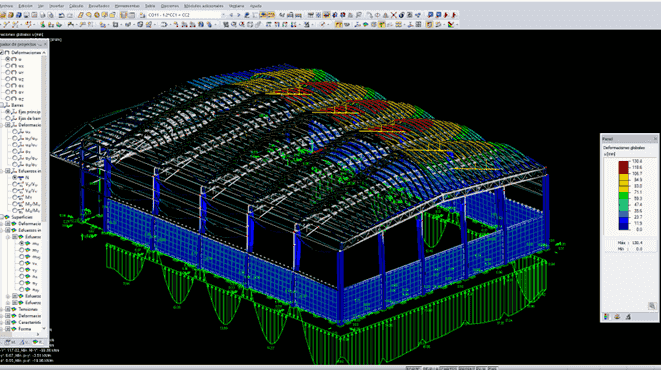Image resolution: width=661 pixels, height=370 pixels.
Task: Click the magnifier icon in Panel corner
Action: [x=652, y=306]
